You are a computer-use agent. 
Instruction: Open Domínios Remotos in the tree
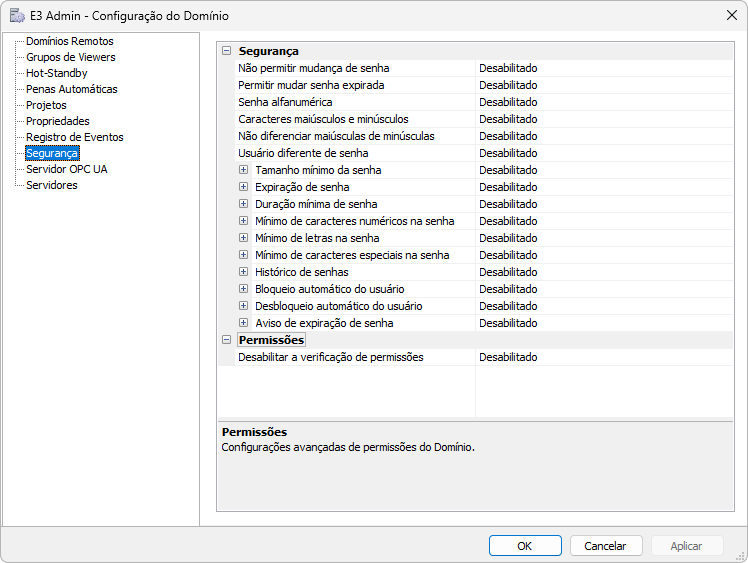click(69, 41)
